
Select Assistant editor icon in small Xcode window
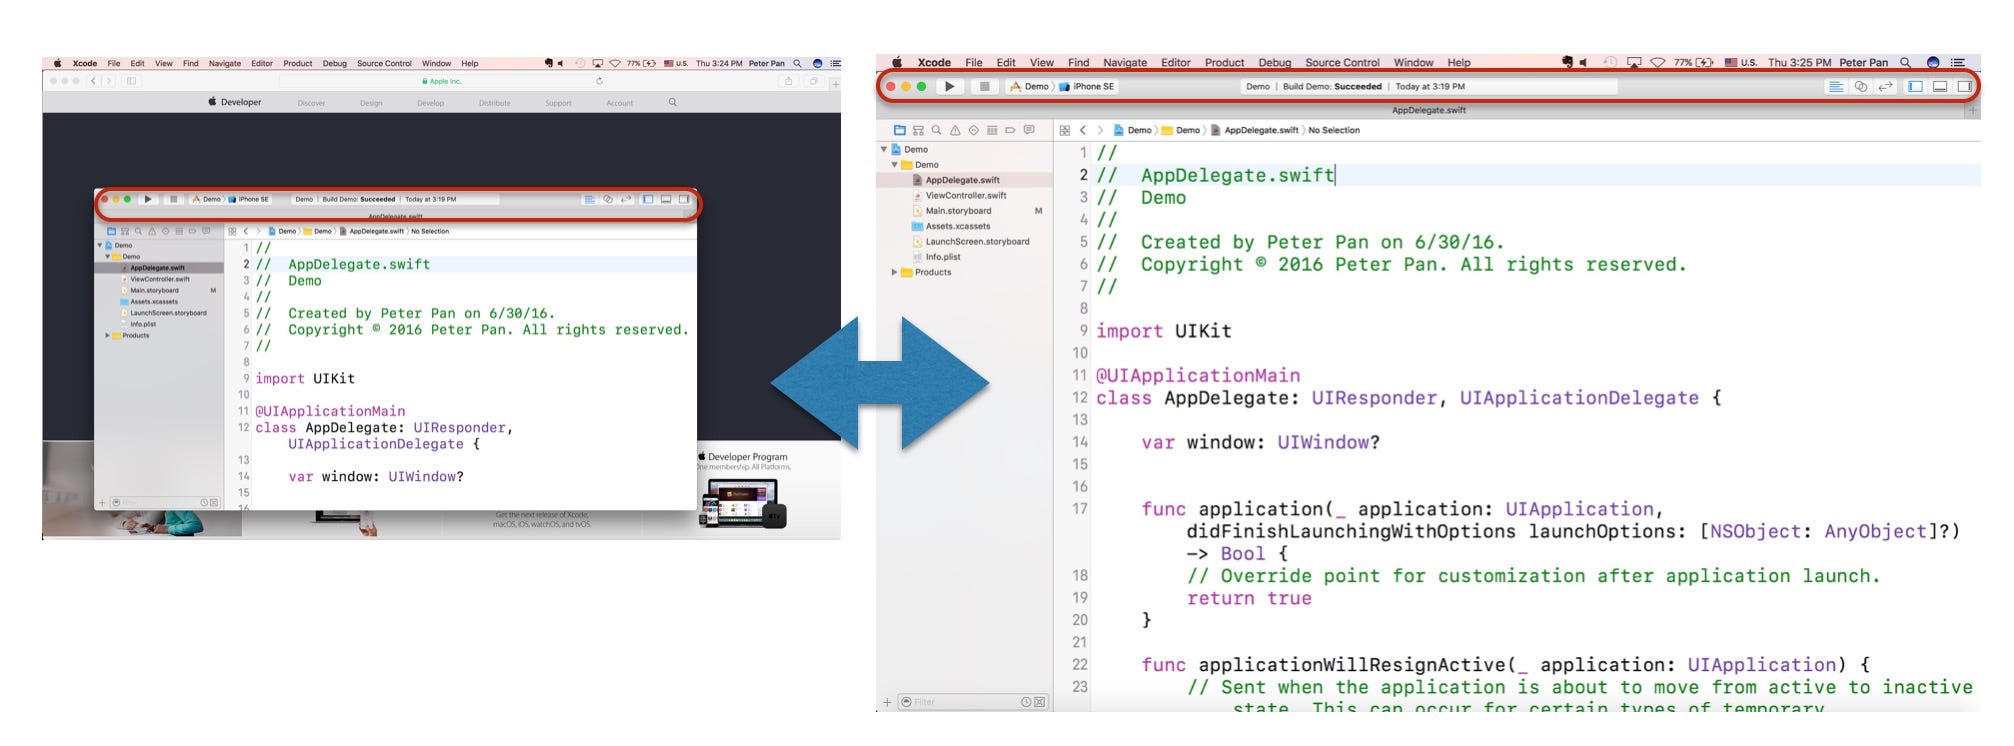pyautogui.click(x=607, y=199)
